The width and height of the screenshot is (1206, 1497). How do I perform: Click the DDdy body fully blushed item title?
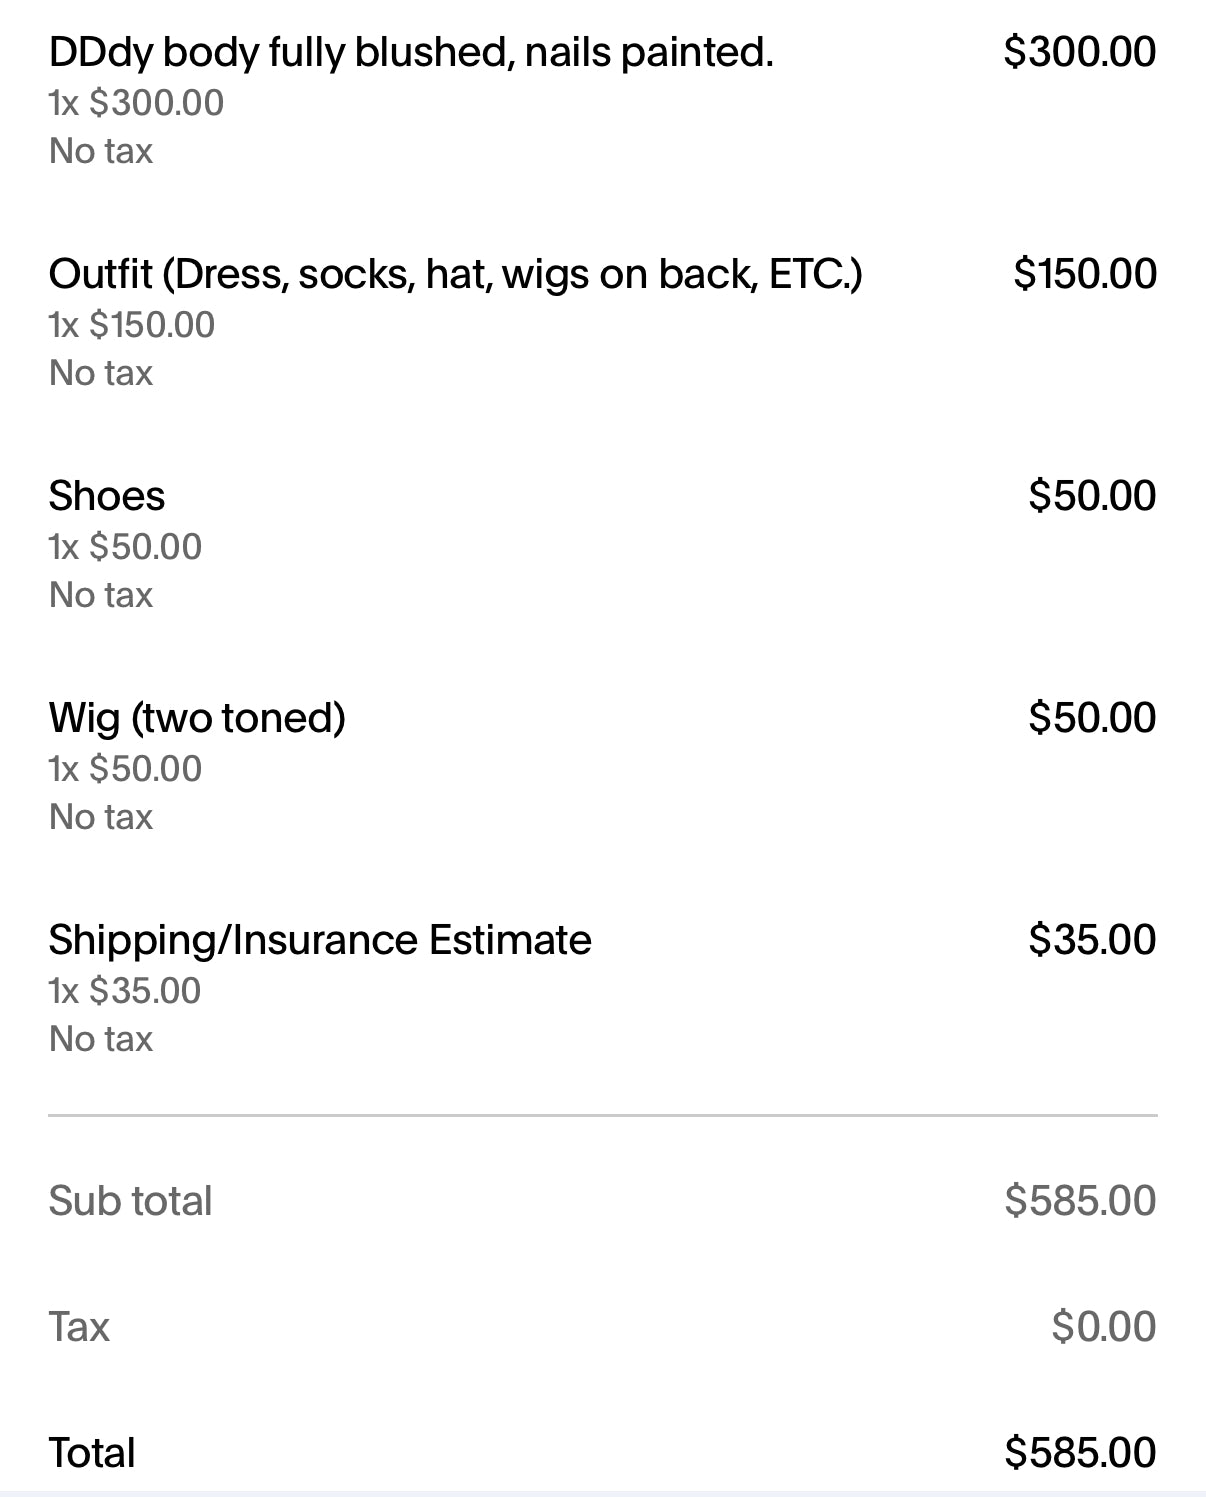click(410, 53)
